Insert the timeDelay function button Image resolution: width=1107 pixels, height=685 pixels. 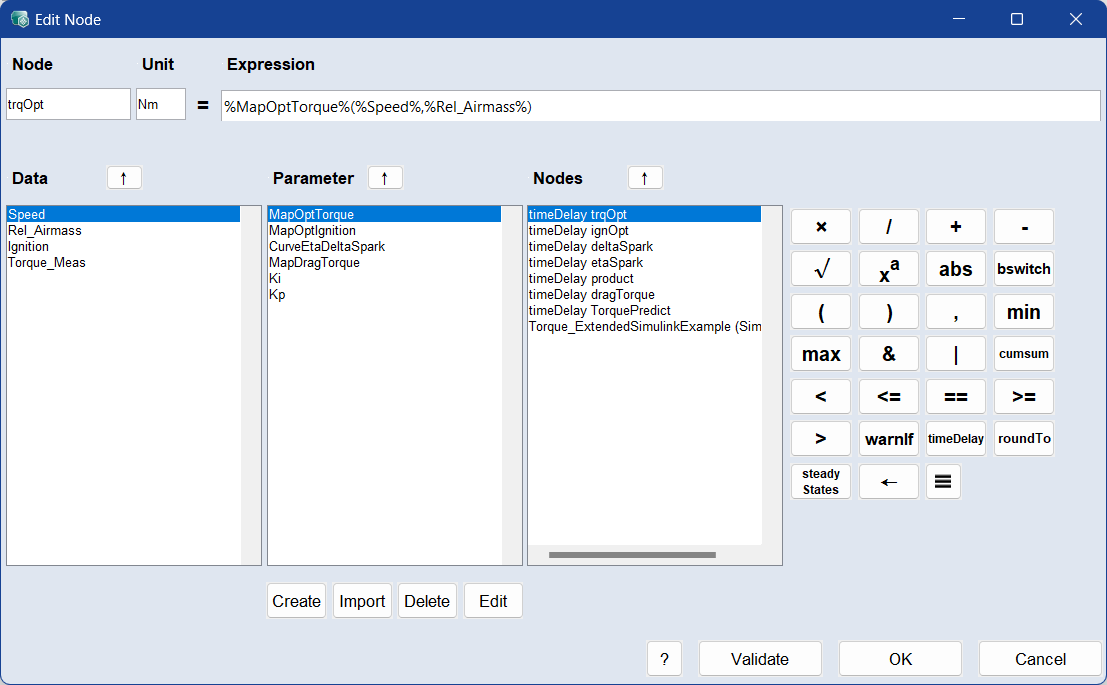955,439
